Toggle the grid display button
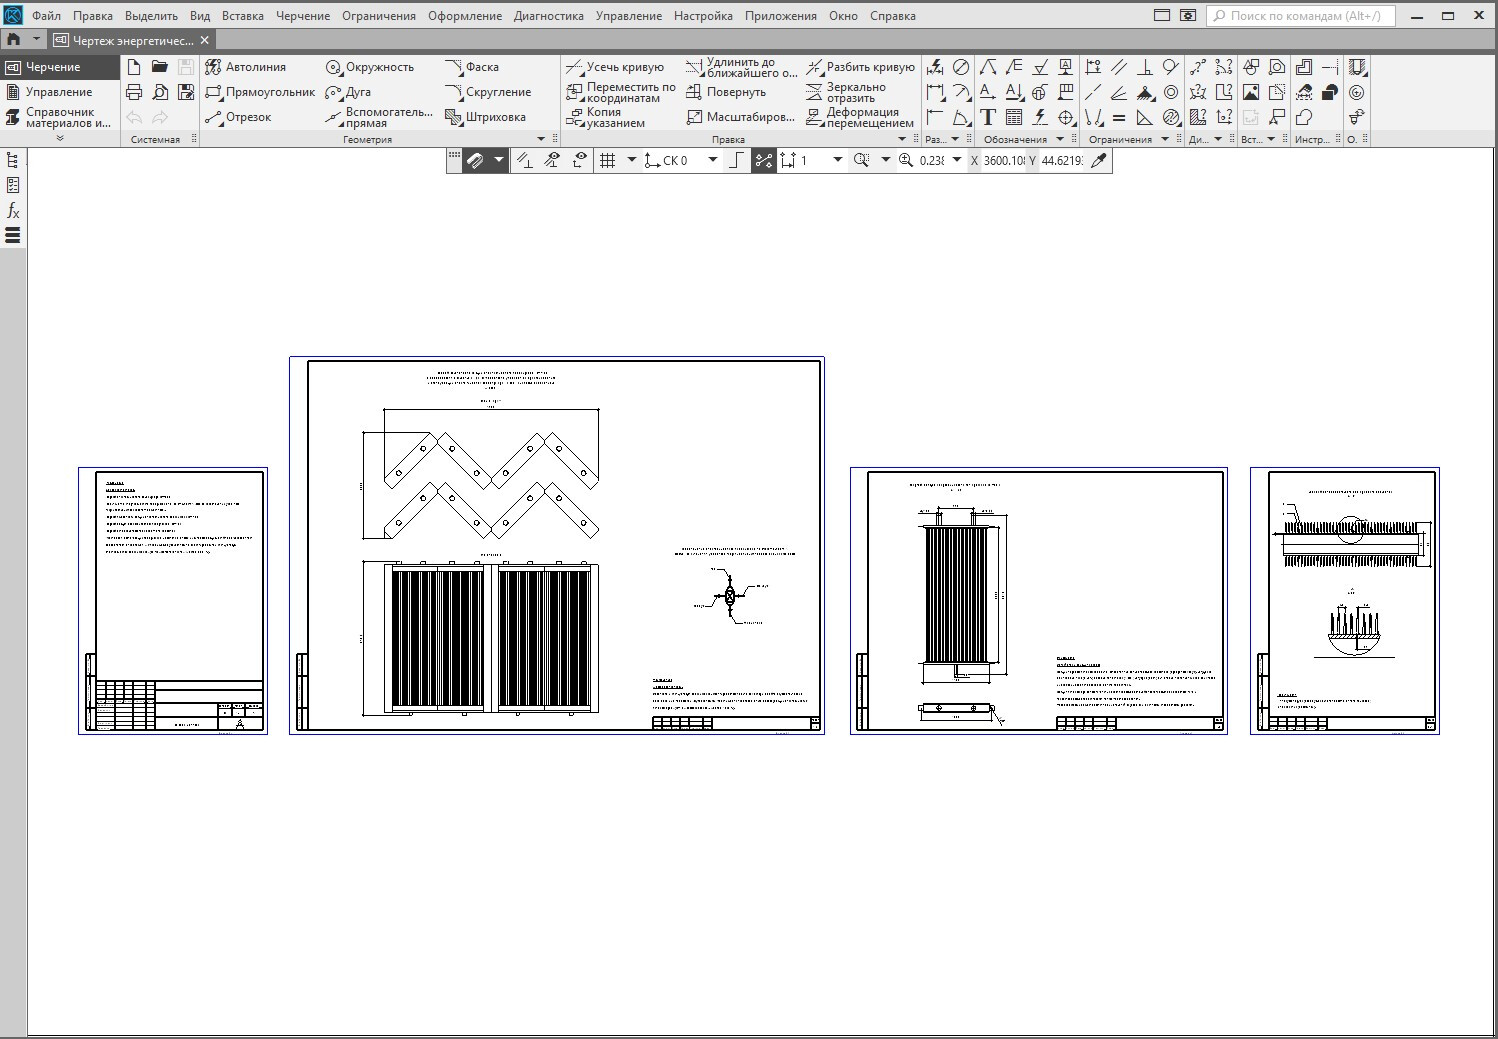 coord(607,160)
